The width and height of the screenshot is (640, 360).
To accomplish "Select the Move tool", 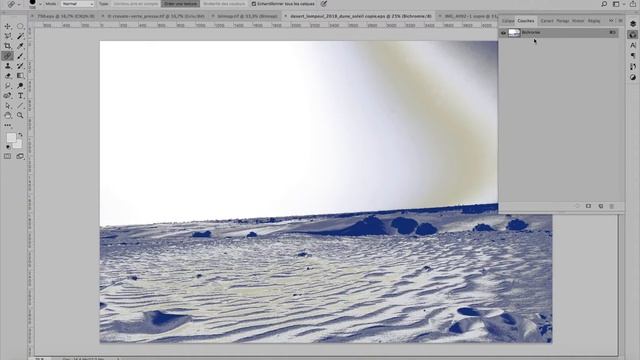I will (8, 26).
